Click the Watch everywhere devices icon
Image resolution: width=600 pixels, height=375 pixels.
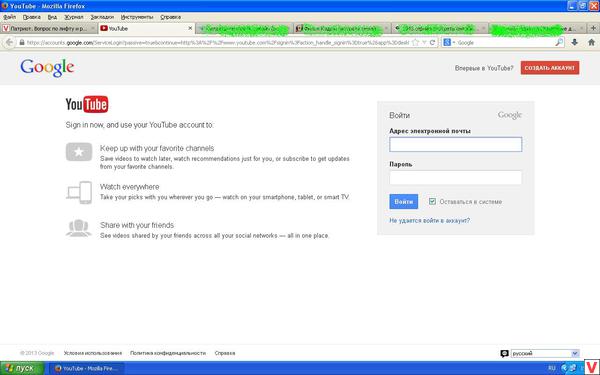79,192
